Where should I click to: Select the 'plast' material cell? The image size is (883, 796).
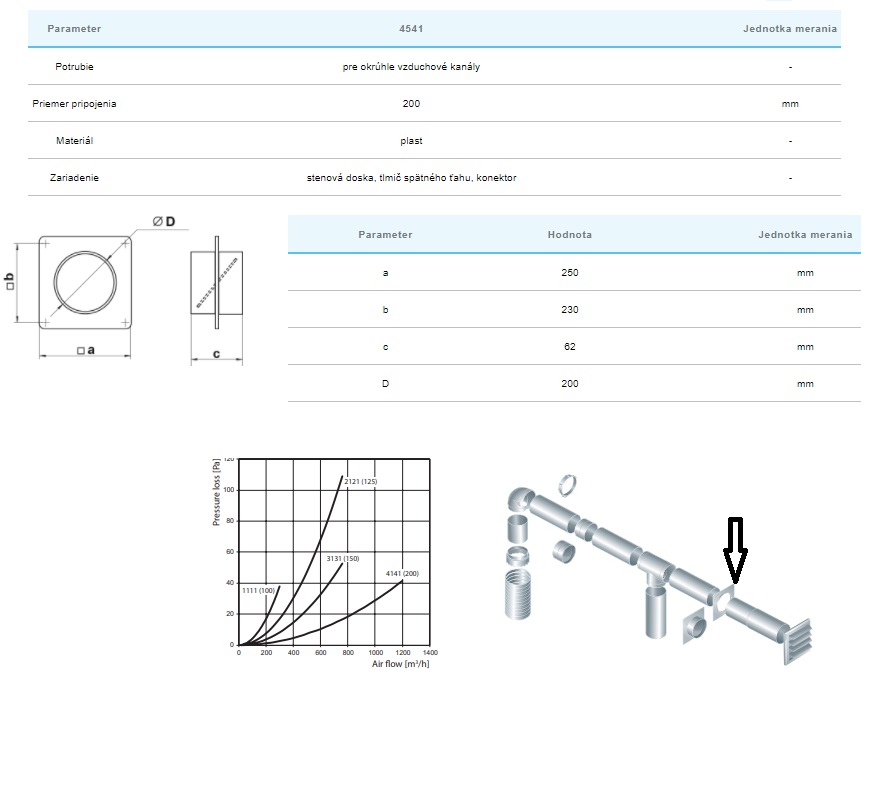point(411,141)
